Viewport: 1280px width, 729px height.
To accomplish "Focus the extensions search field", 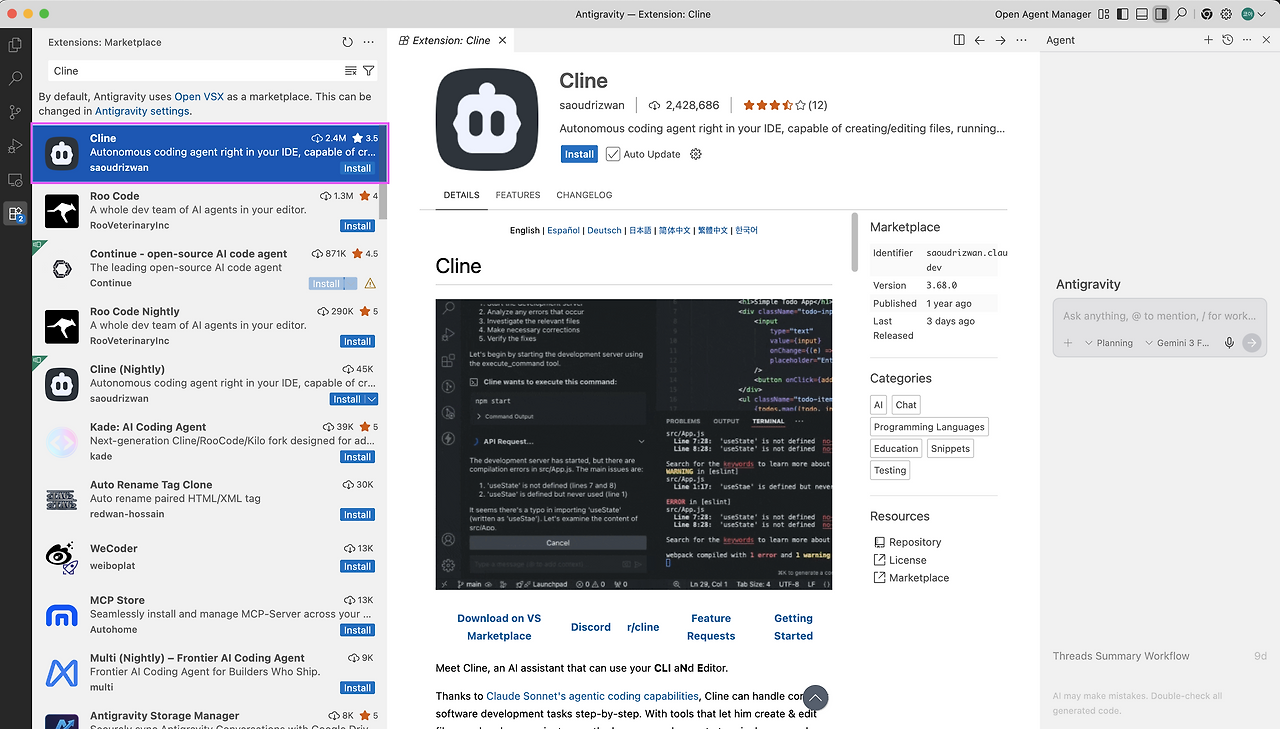I will [x=196, y=71].
